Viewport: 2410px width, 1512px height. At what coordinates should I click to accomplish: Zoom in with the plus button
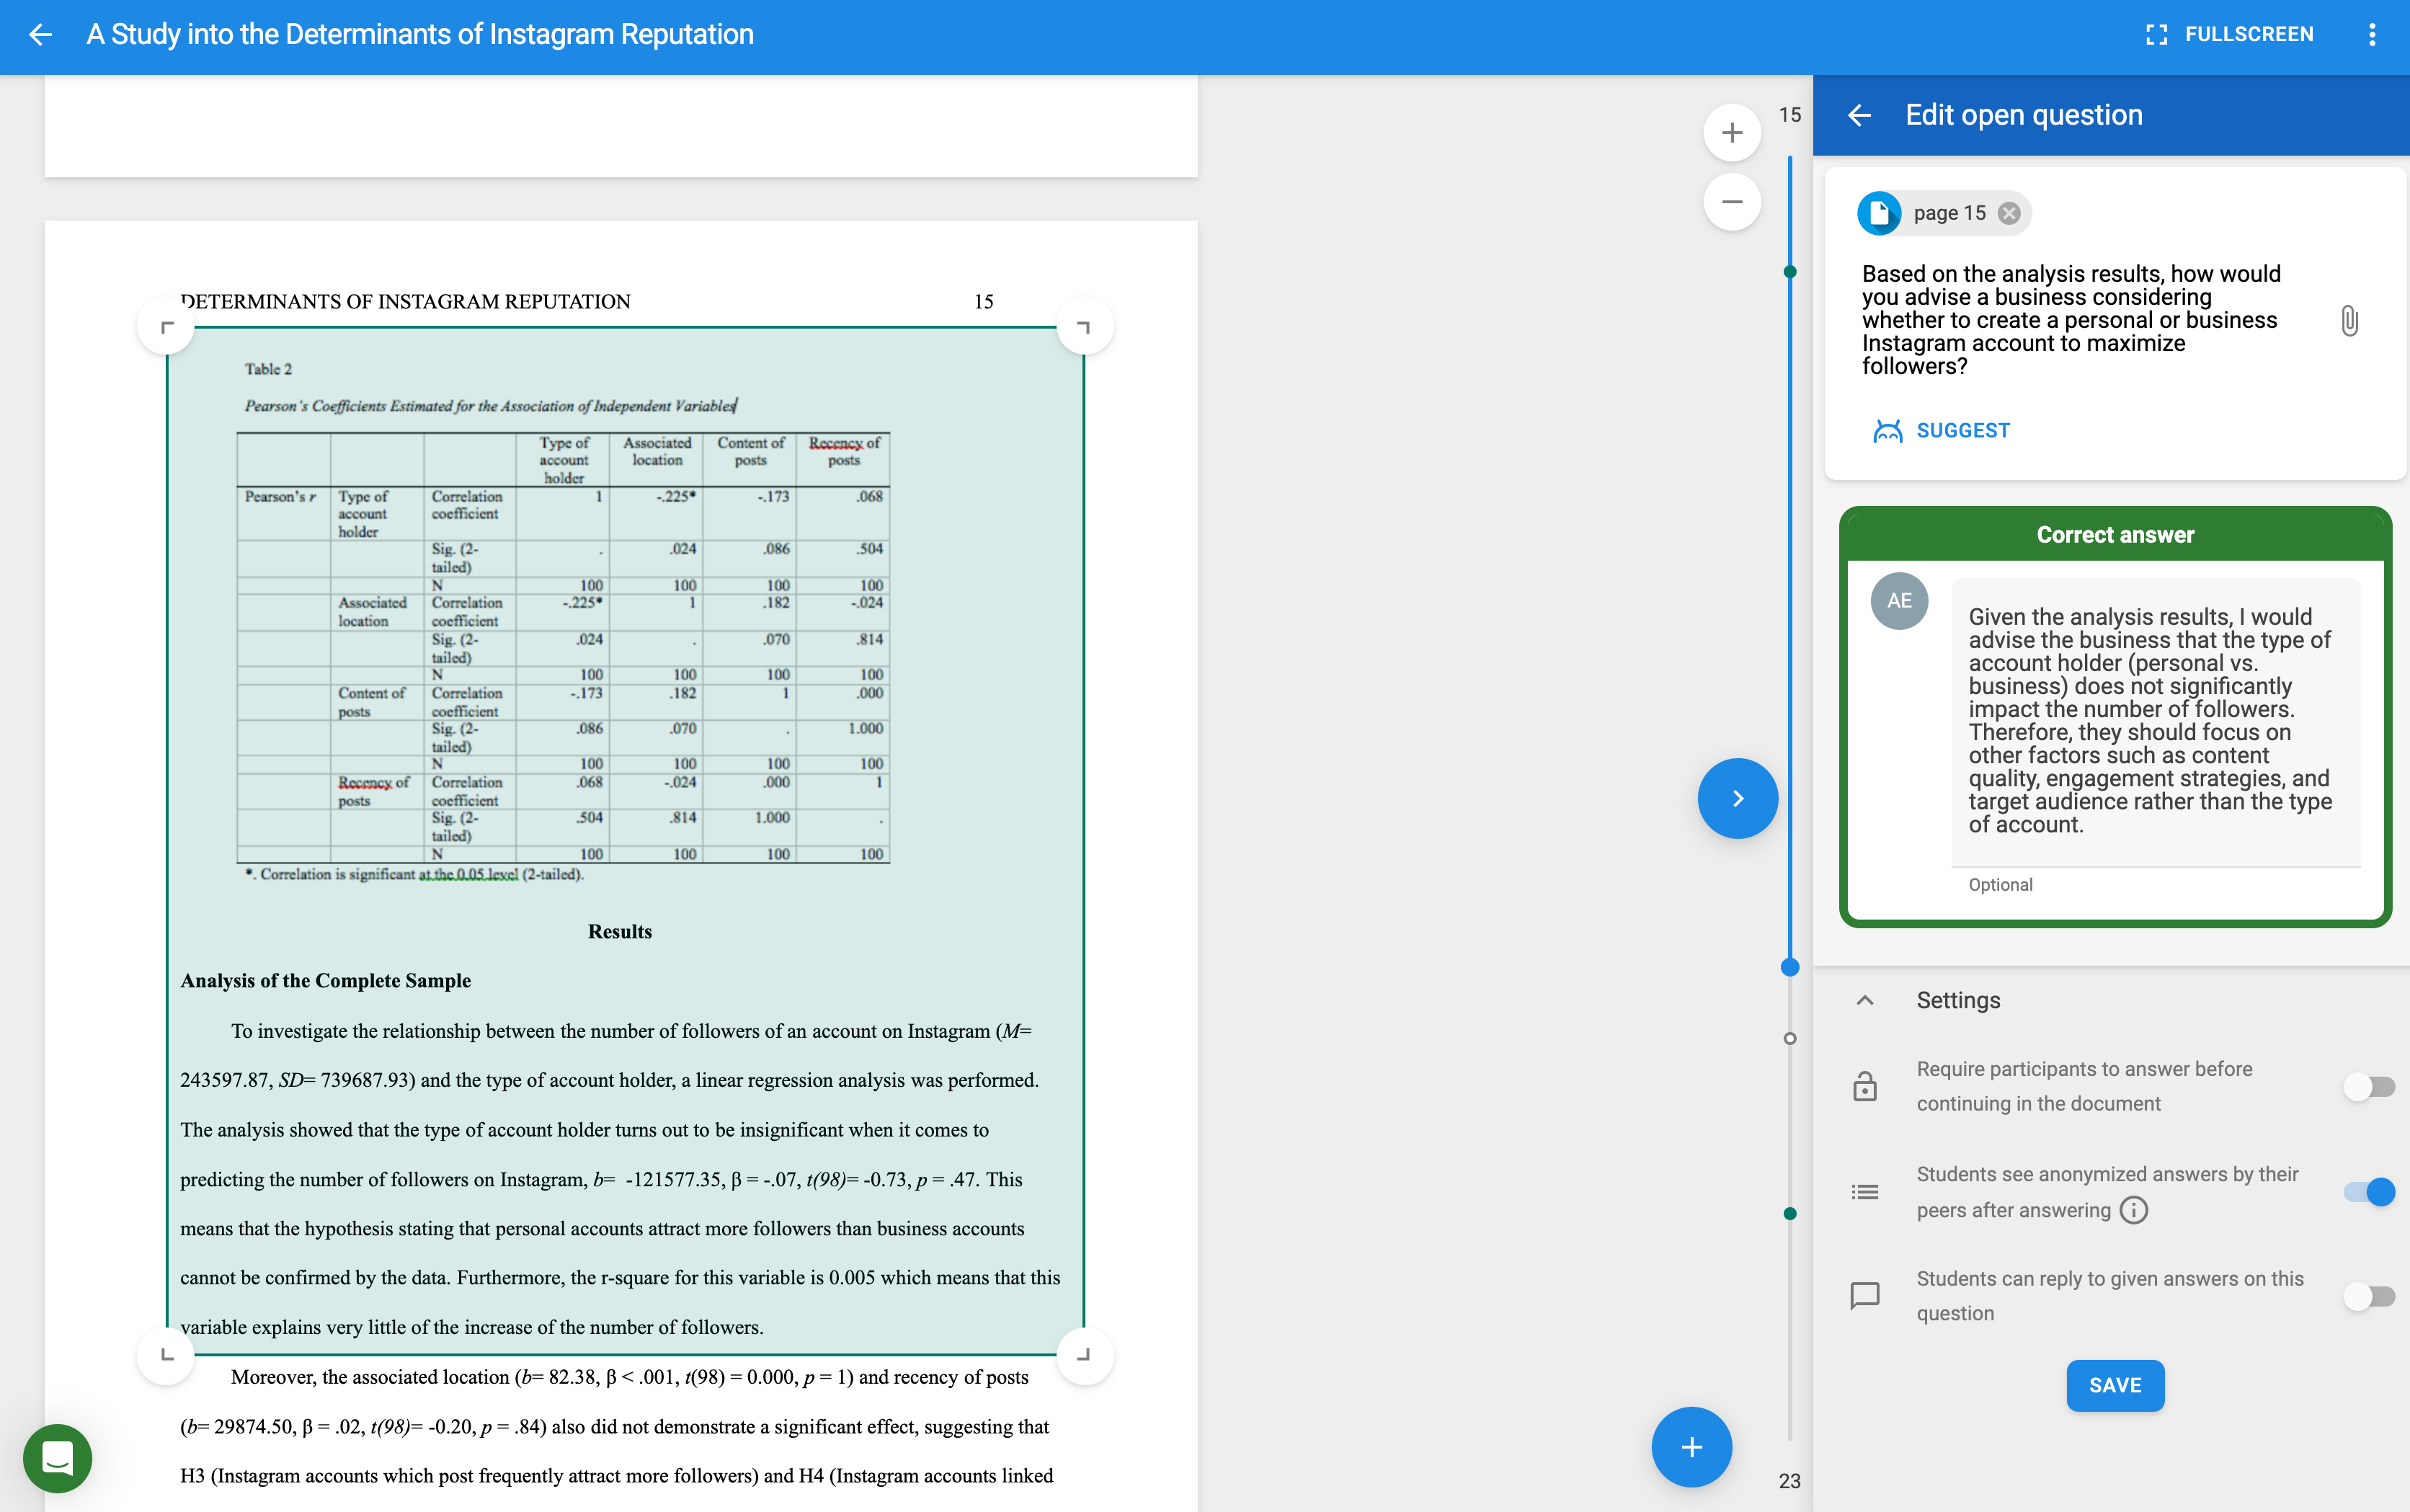coord(1732,132)
